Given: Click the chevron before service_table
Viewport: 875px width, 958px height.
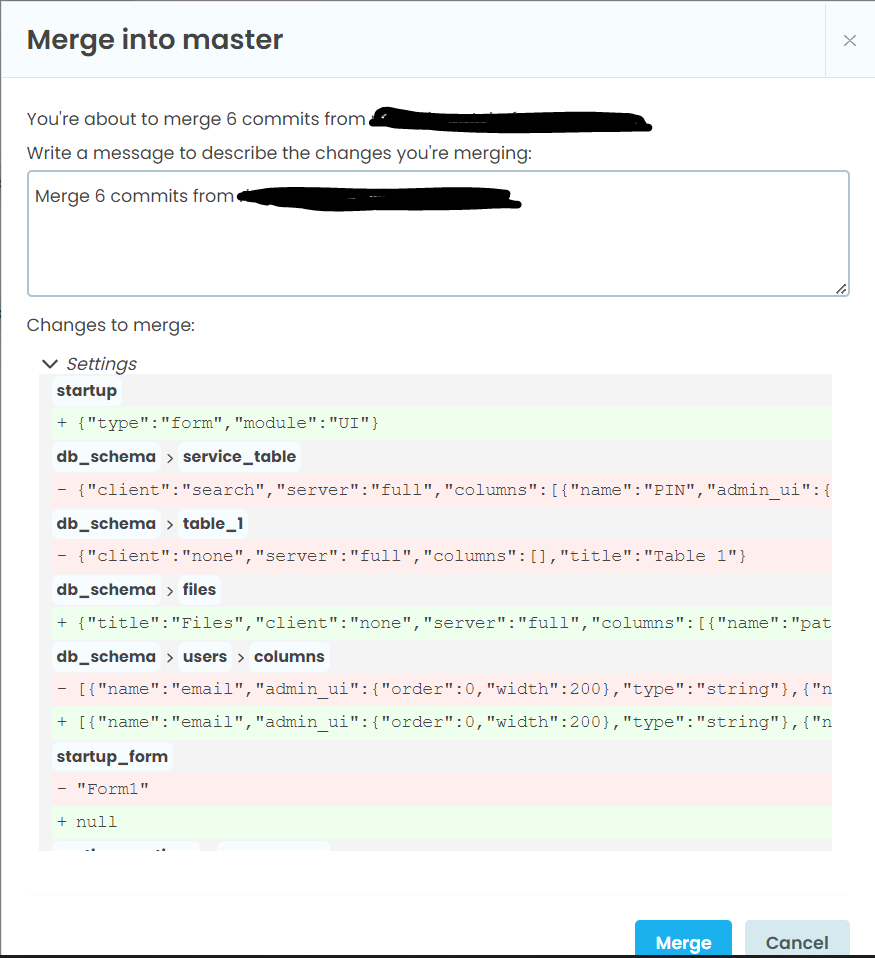Looking at the screenshot, I should (170, 457).
